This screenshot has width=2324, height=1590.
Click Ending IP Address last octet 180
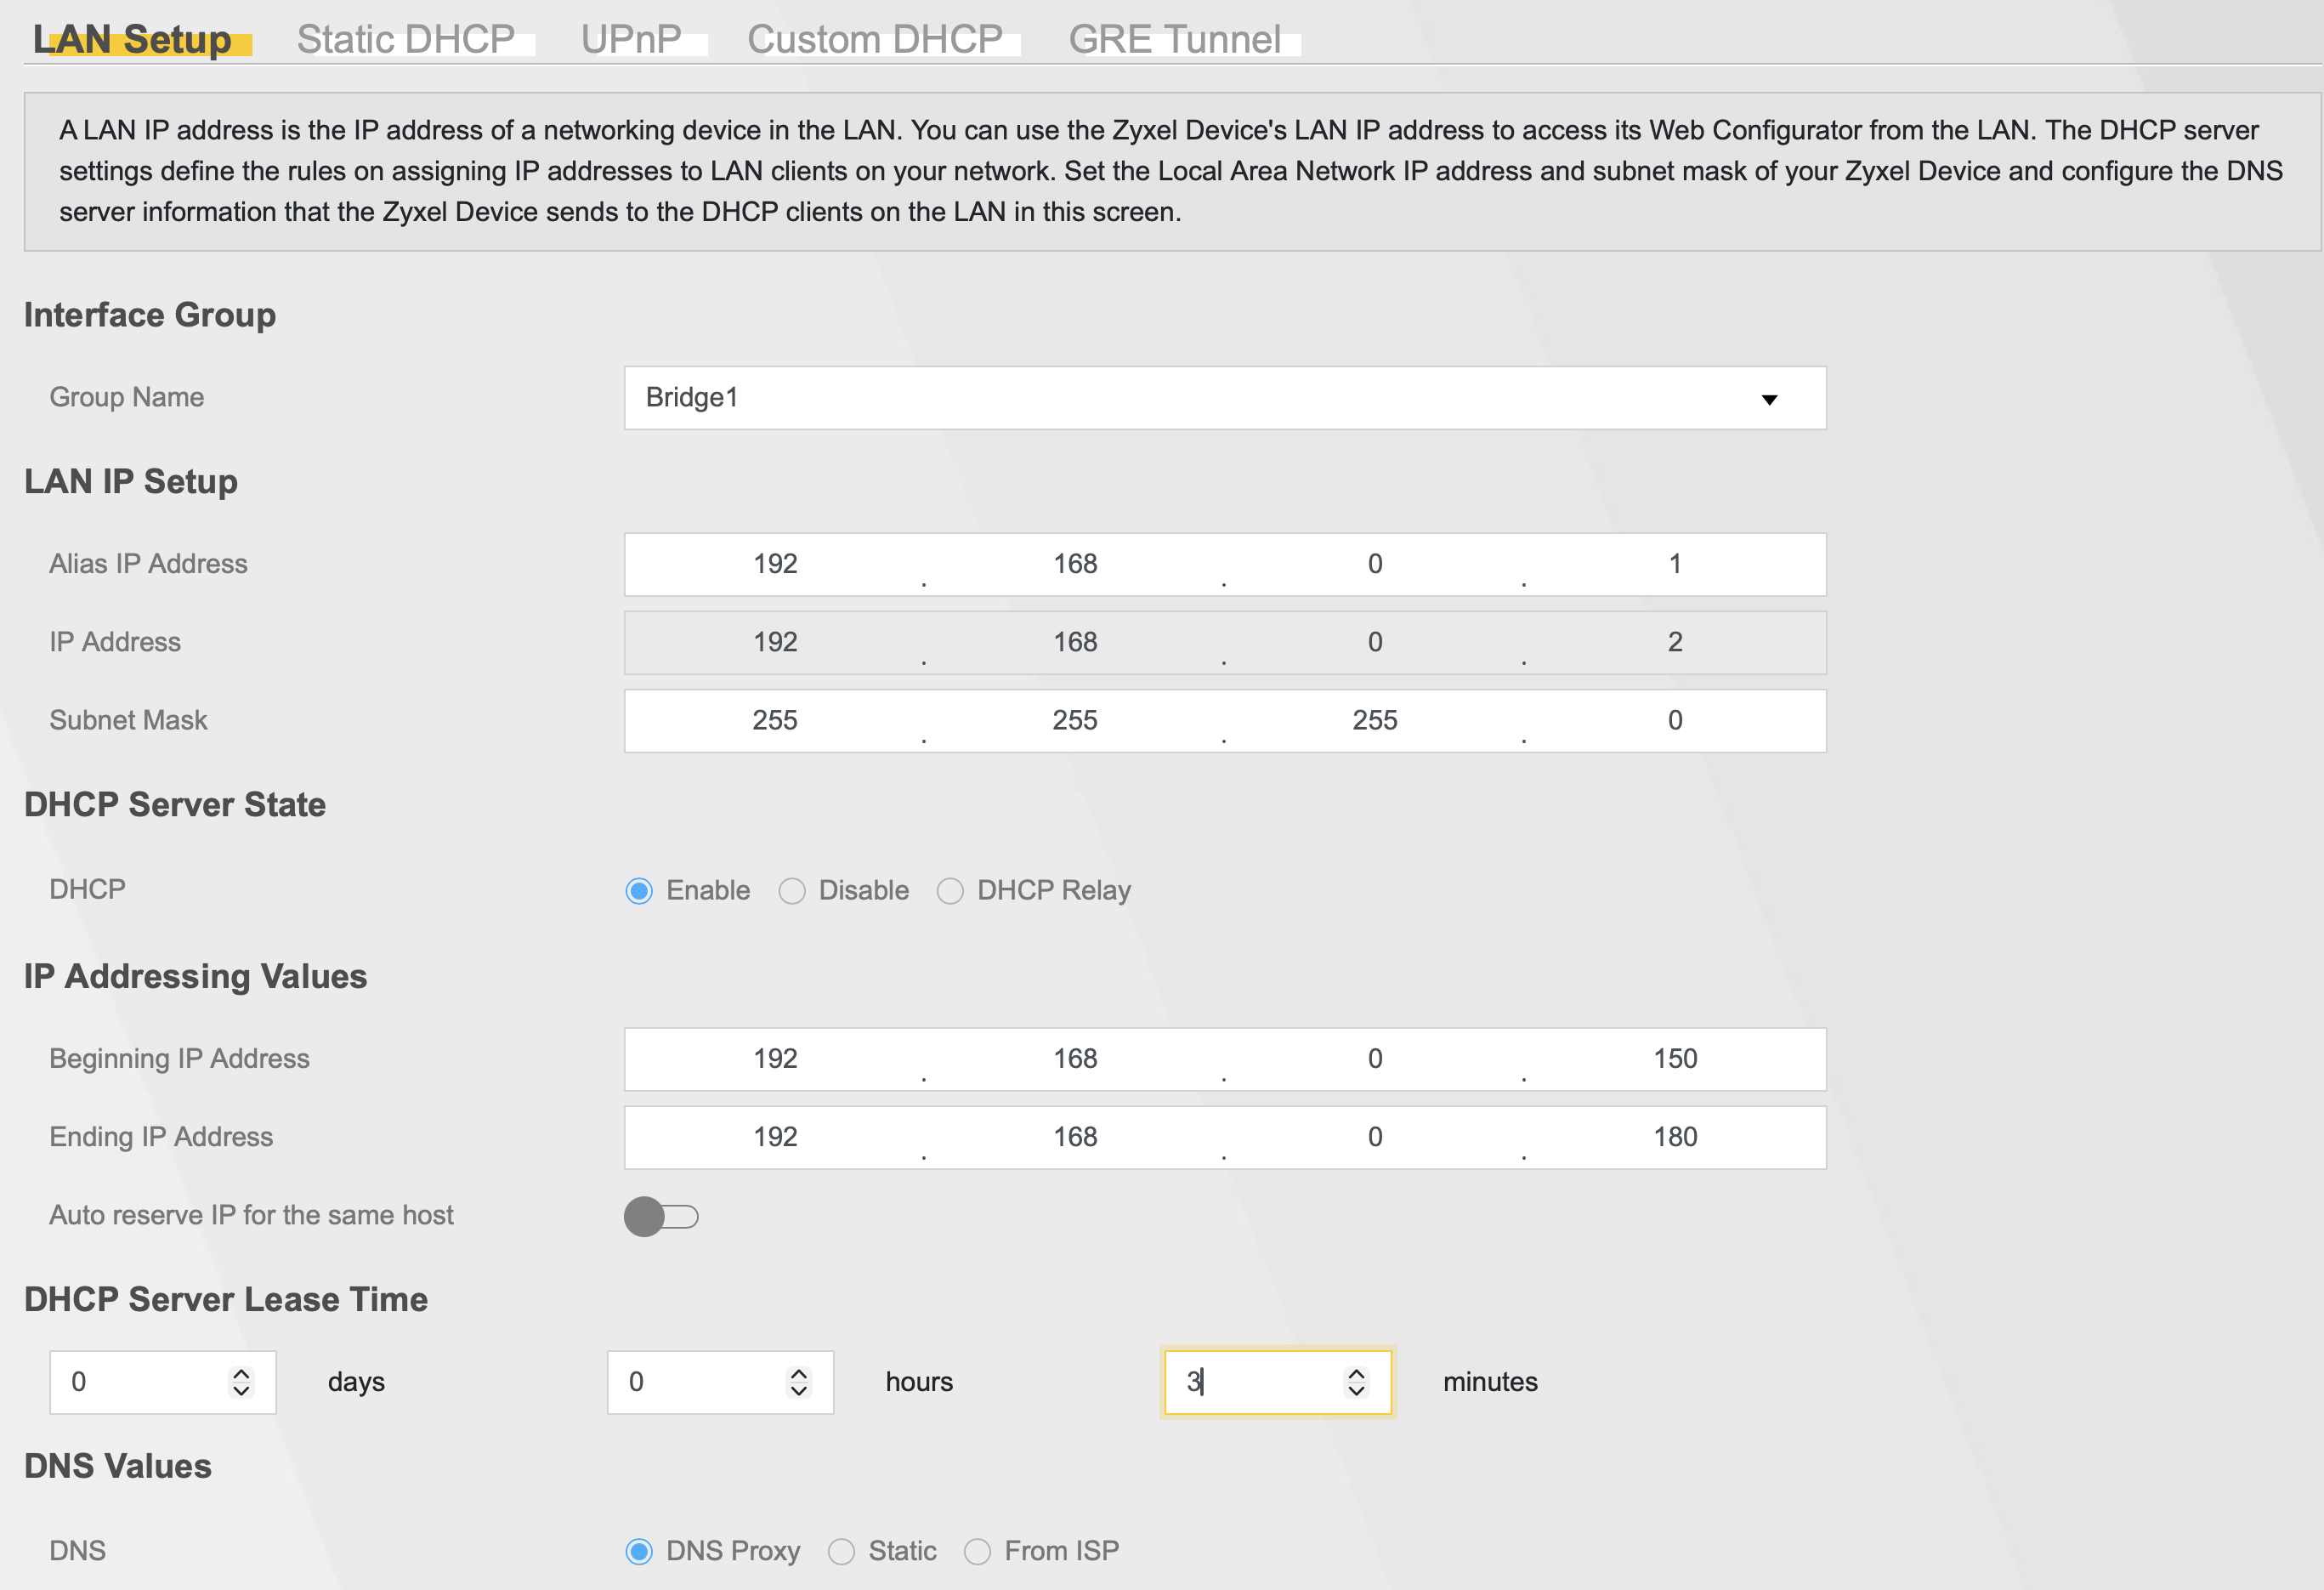pyautogui.click(x=1675, y=1137)
